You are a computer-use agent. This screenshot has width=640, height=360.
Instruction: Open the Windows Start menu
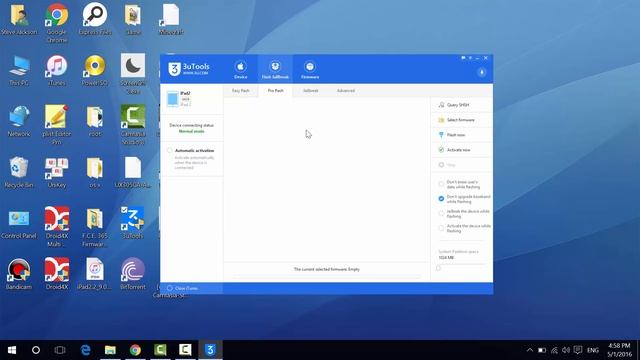(12, 350)
